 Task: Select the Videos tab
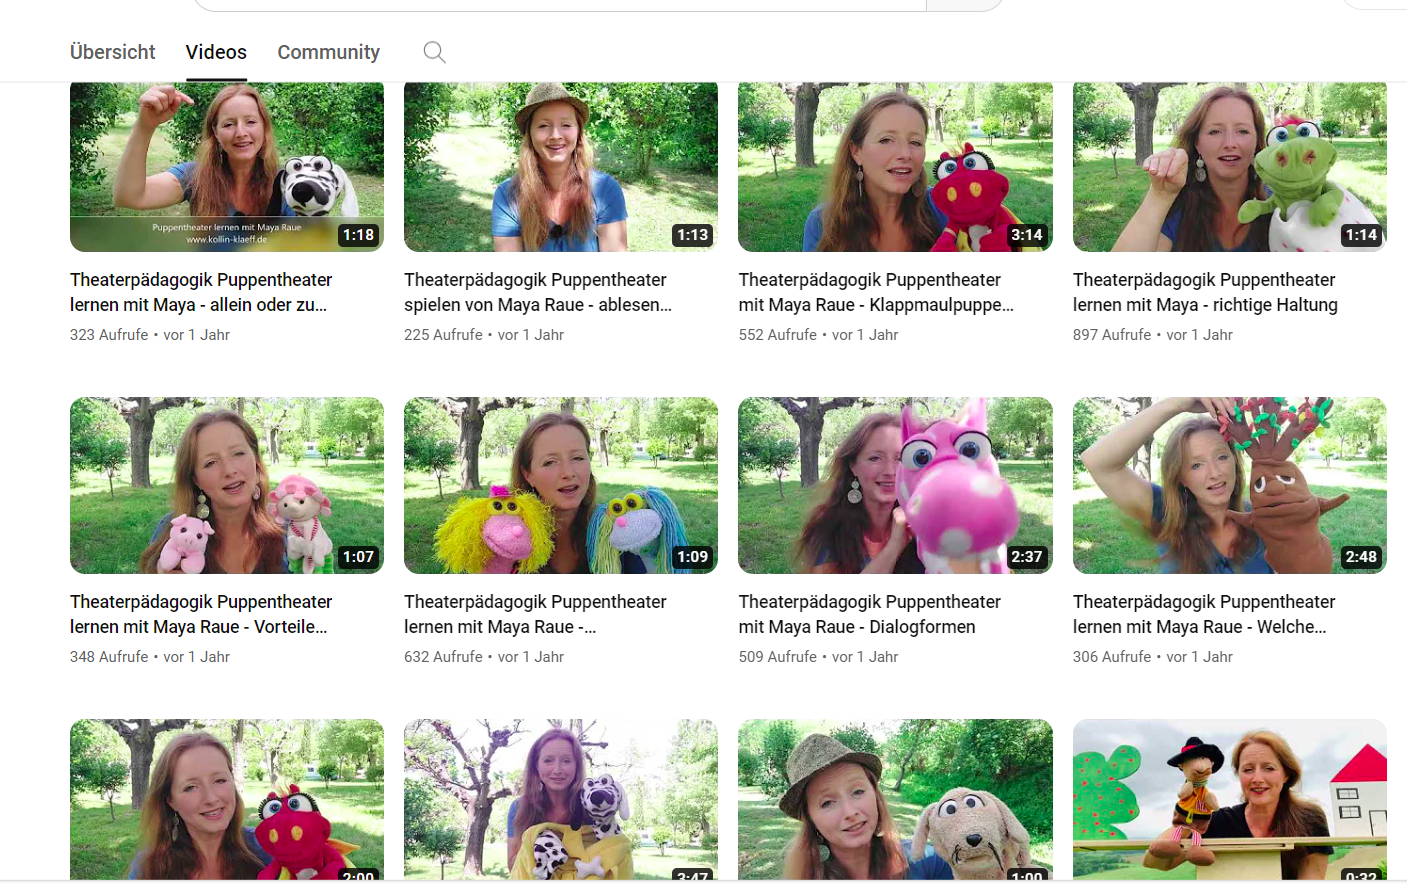(215, 52)
